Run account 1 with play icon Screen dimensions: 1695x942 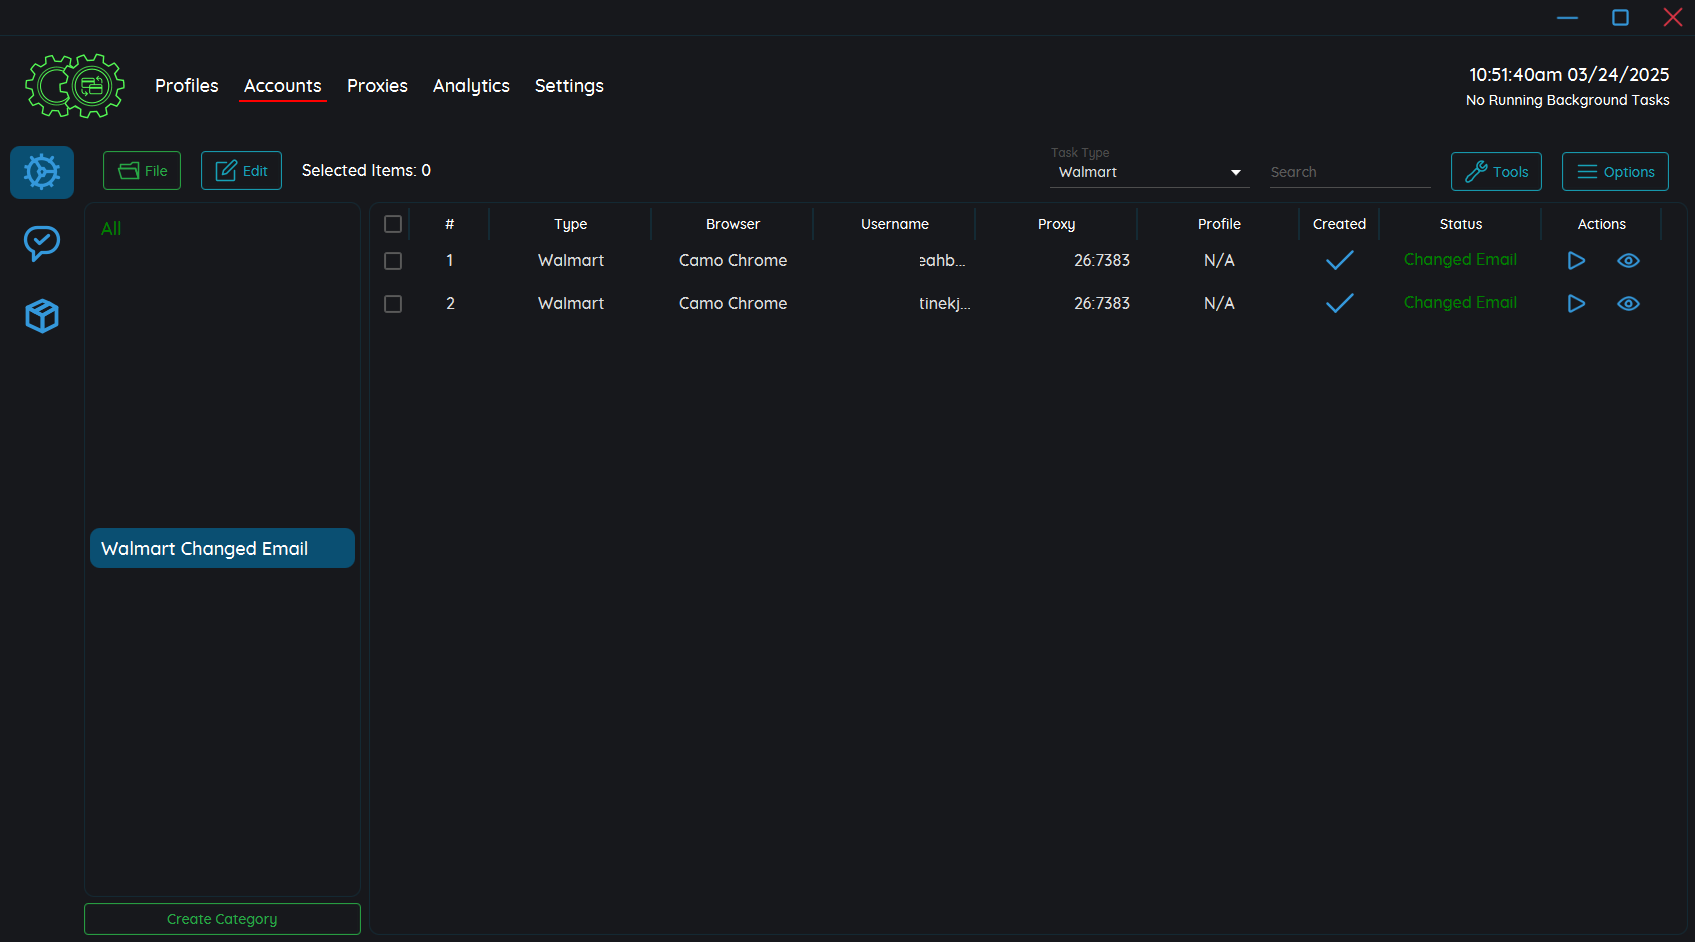[x=1576, y=261]
